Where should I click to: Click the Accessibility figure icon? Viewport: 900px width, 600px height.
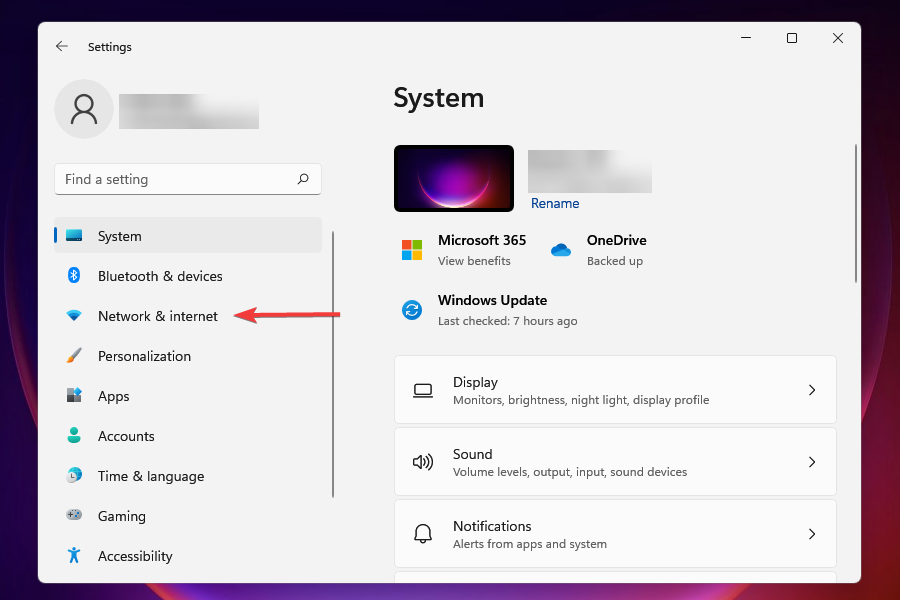pyautogui.click(x=74, y=555)
